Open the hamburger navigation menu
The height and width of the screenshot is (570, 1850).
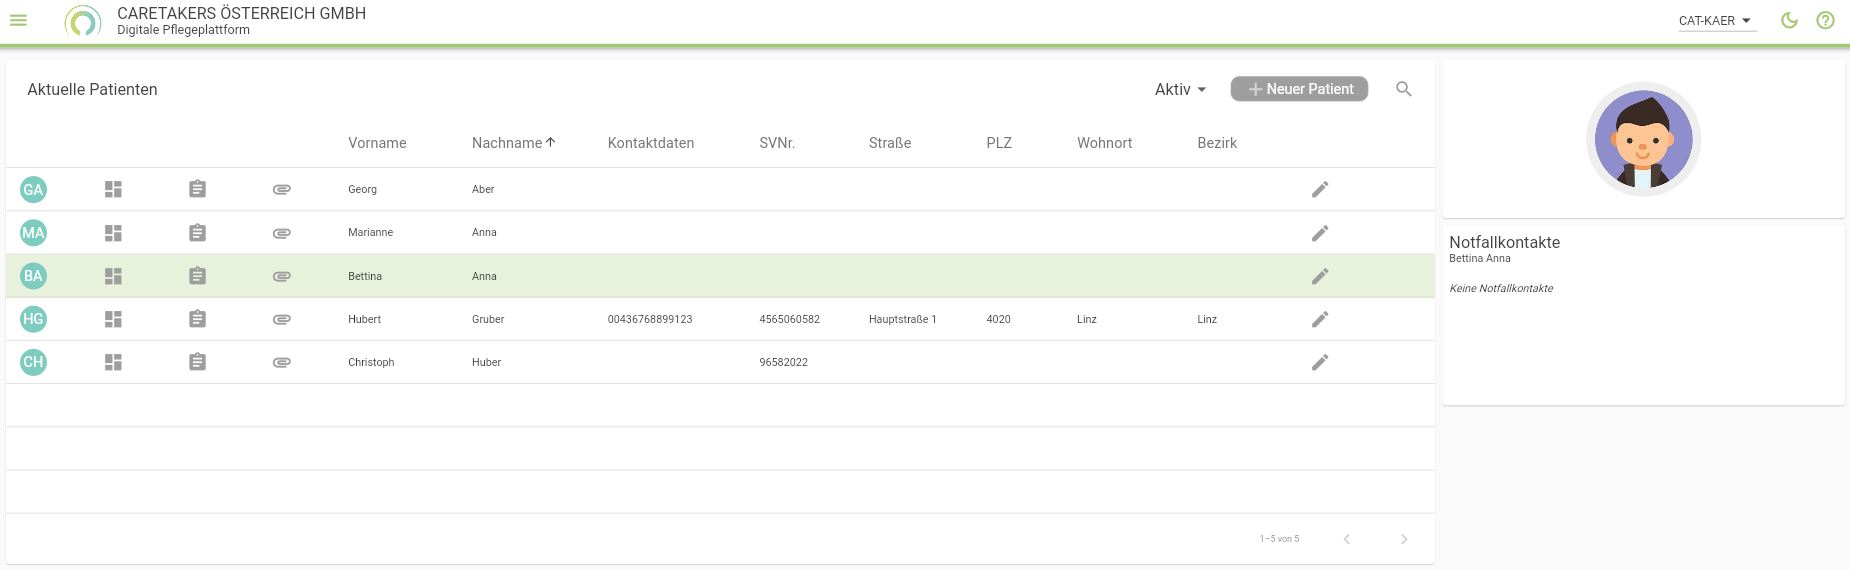[18, 20]
